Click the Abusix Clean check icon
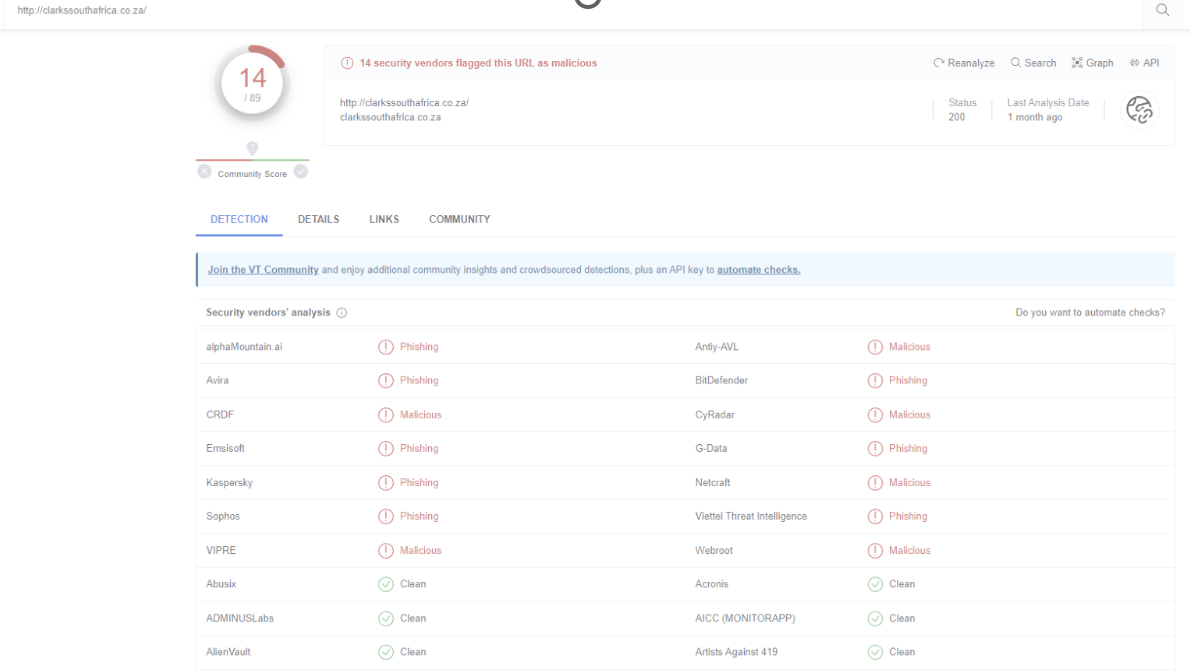 386,584
